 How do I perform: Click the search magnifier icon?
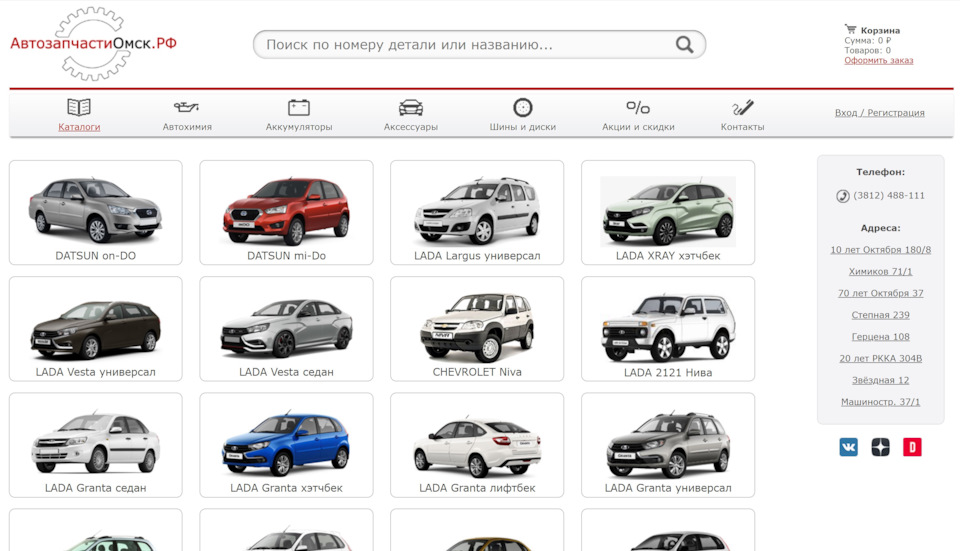pyautogui.click(x=684, y=45)
